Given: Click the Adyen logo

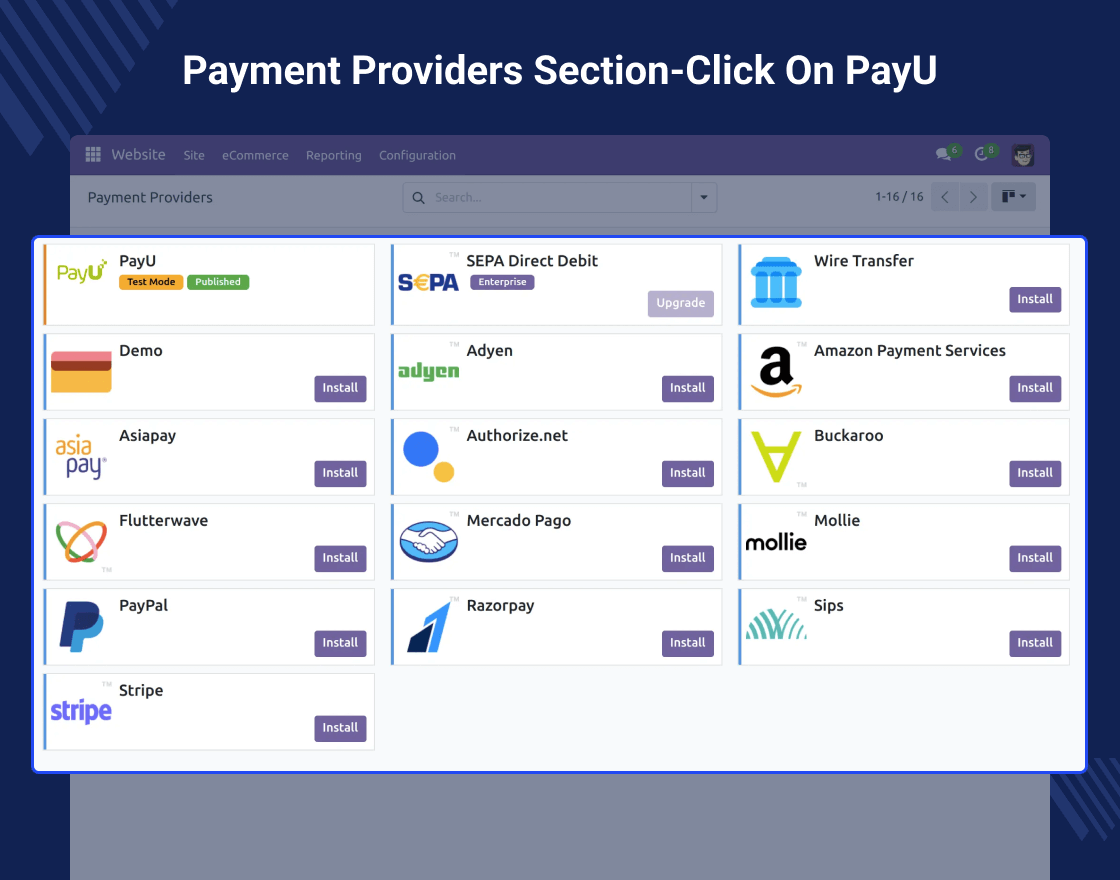Looking at the screenshot, I should coord(428,371).
